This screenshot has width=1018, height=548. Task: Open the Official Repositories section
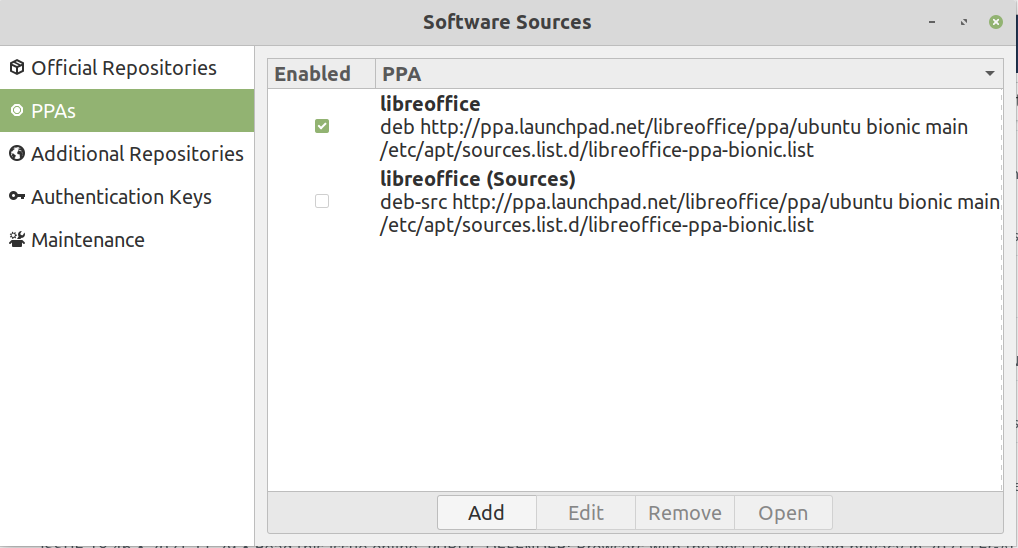pos(124,68)
